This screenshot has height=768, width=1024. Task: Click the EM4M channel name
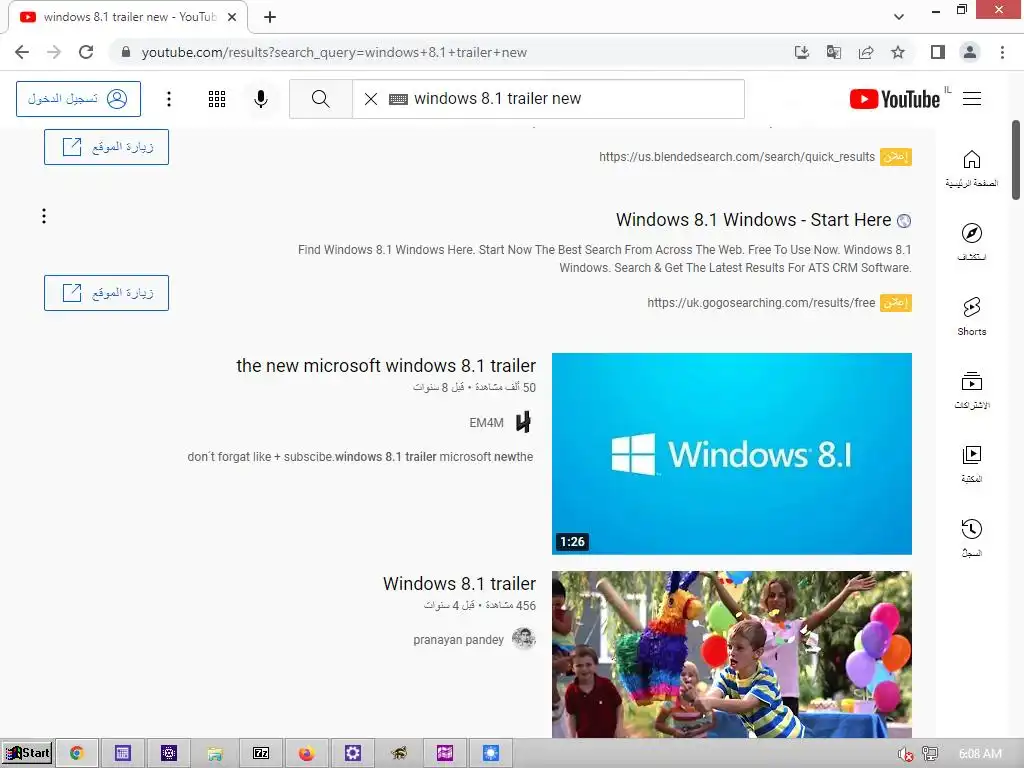click(487, 423)
